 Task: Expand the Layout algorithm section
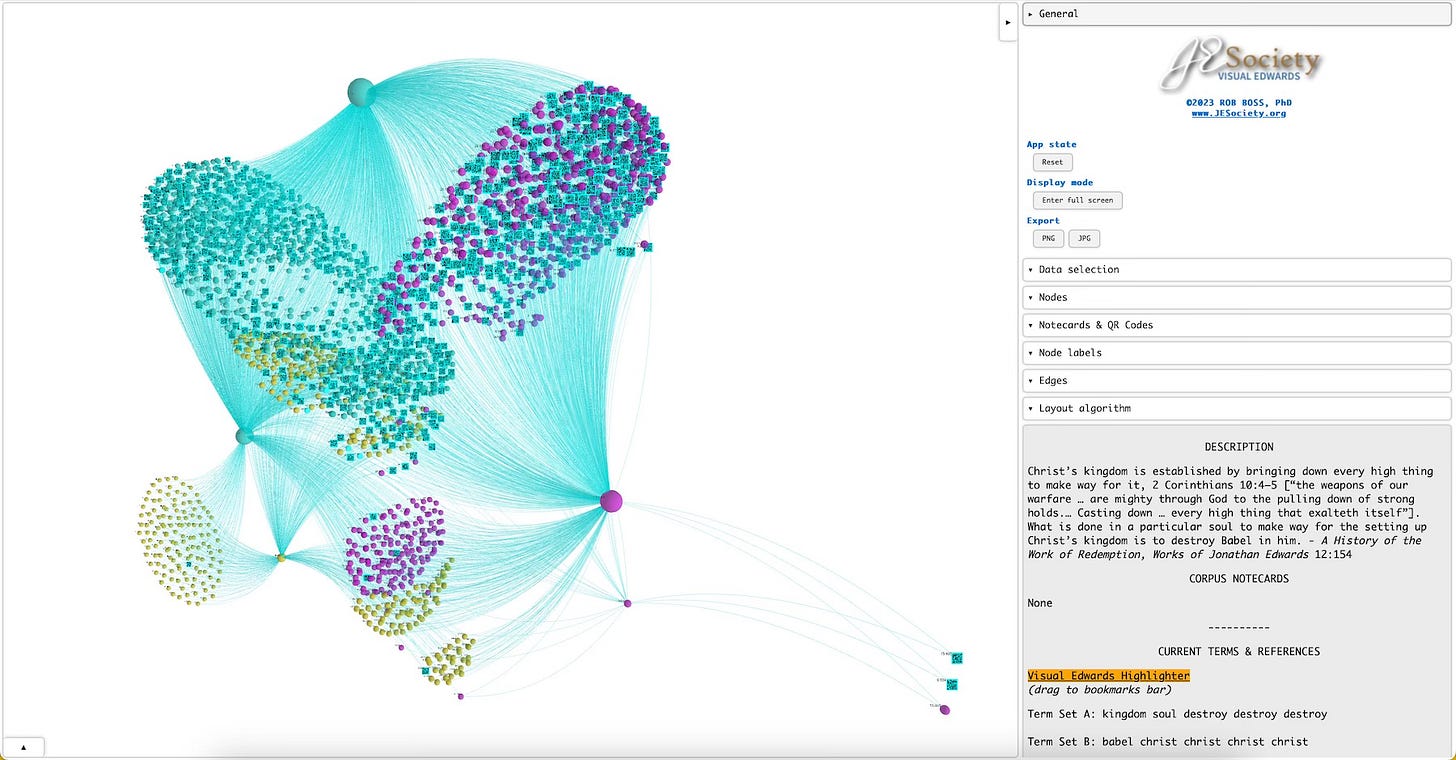coord(1236,408)
